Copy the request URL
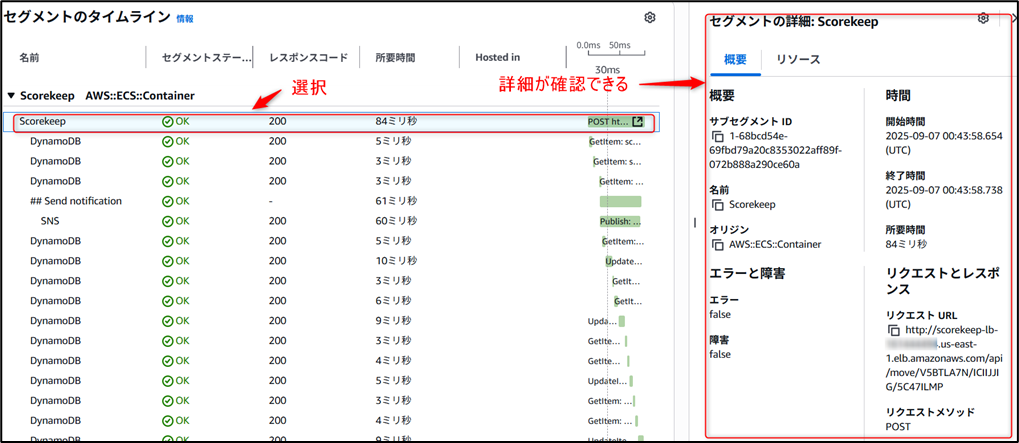1019x443 pixels. click(x=893, y=330)
